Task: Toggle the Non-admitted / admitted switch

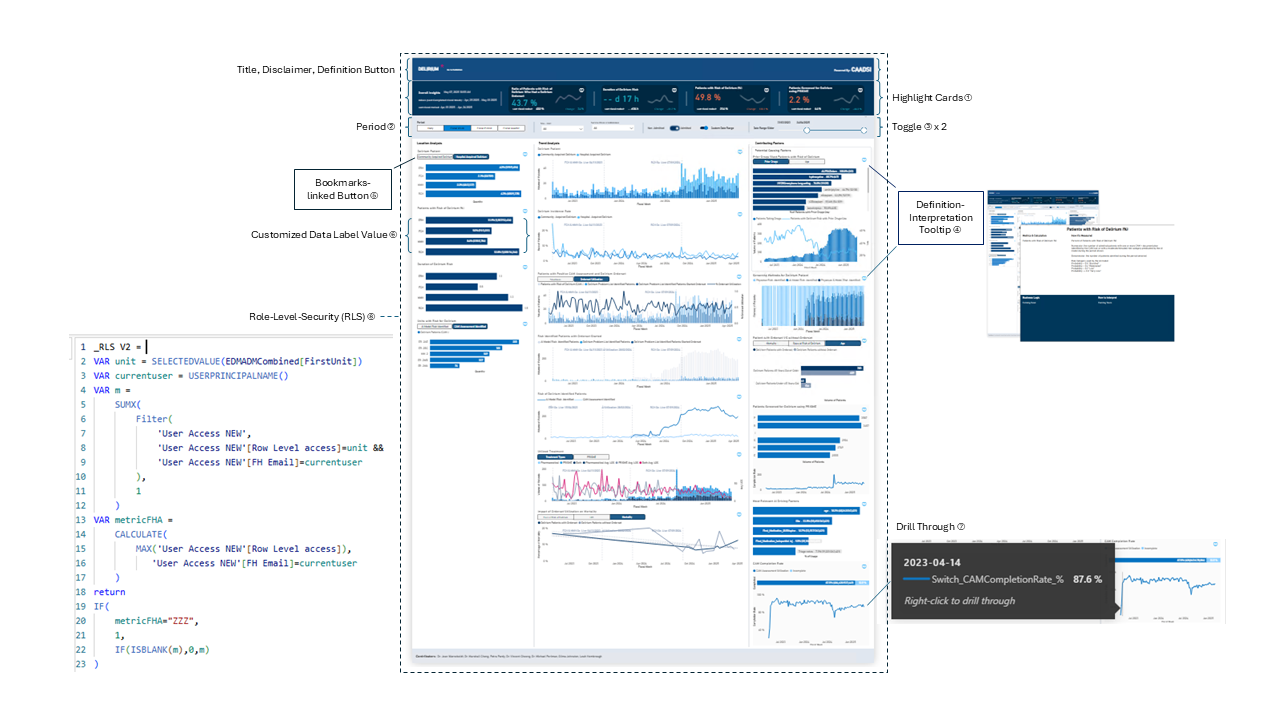Action: [x=675, y=128]
